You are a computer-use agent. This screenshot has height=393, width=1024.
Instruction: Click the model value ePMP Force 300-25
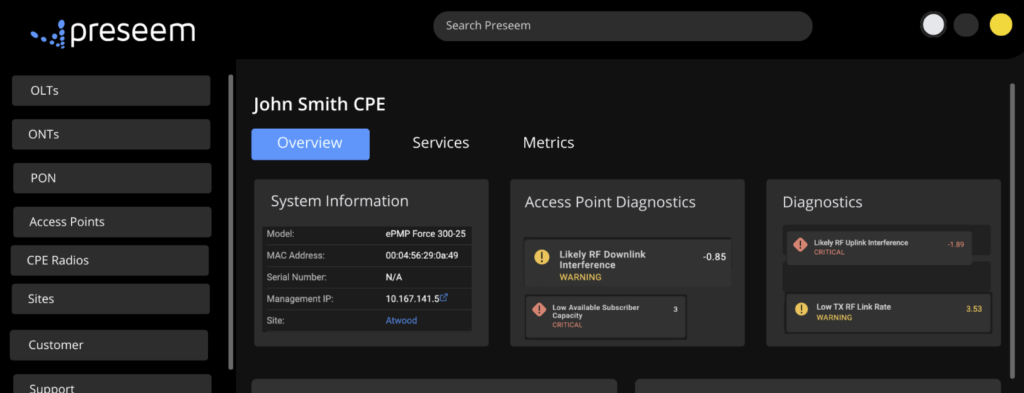pos(426,233)
